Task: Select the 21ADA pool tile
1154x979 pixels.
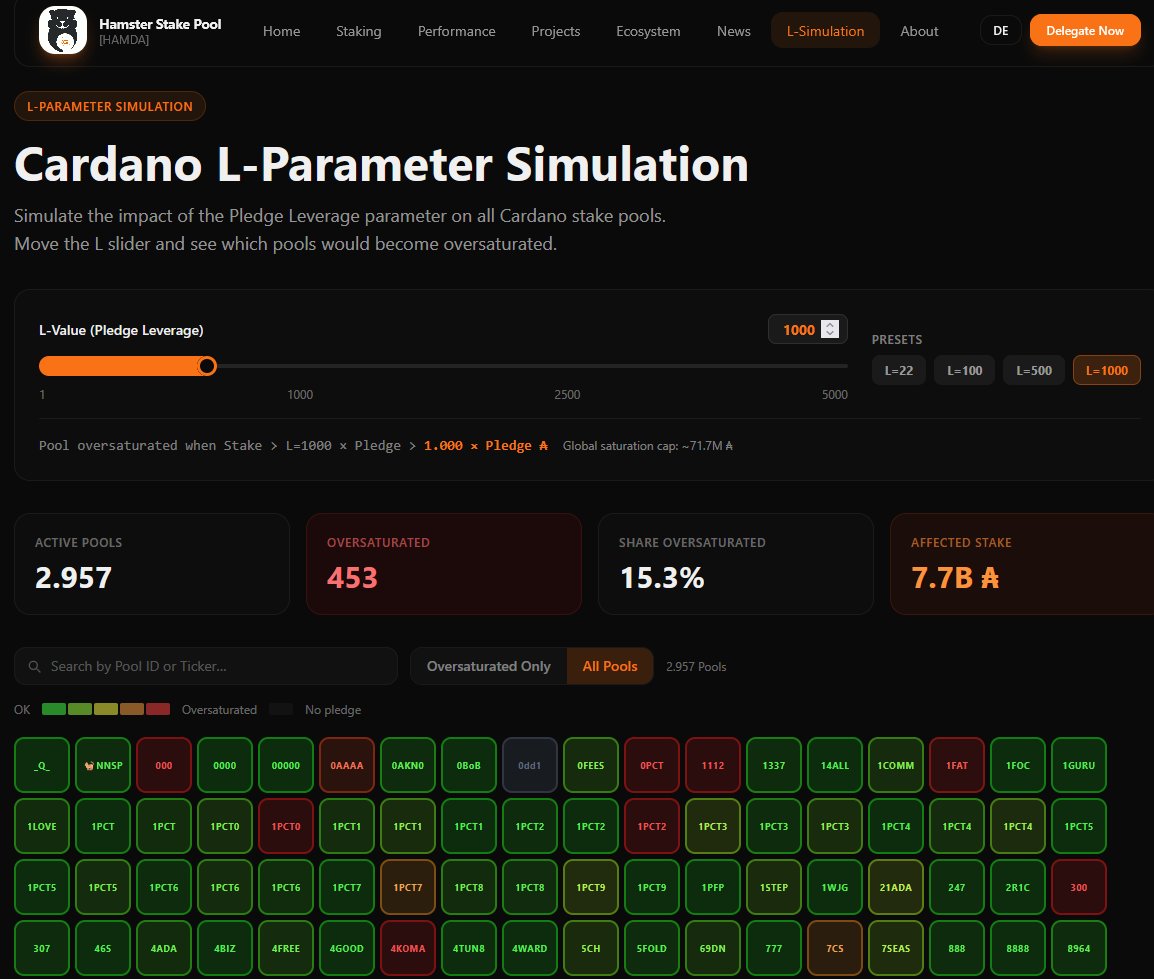Action: point(896,887)
